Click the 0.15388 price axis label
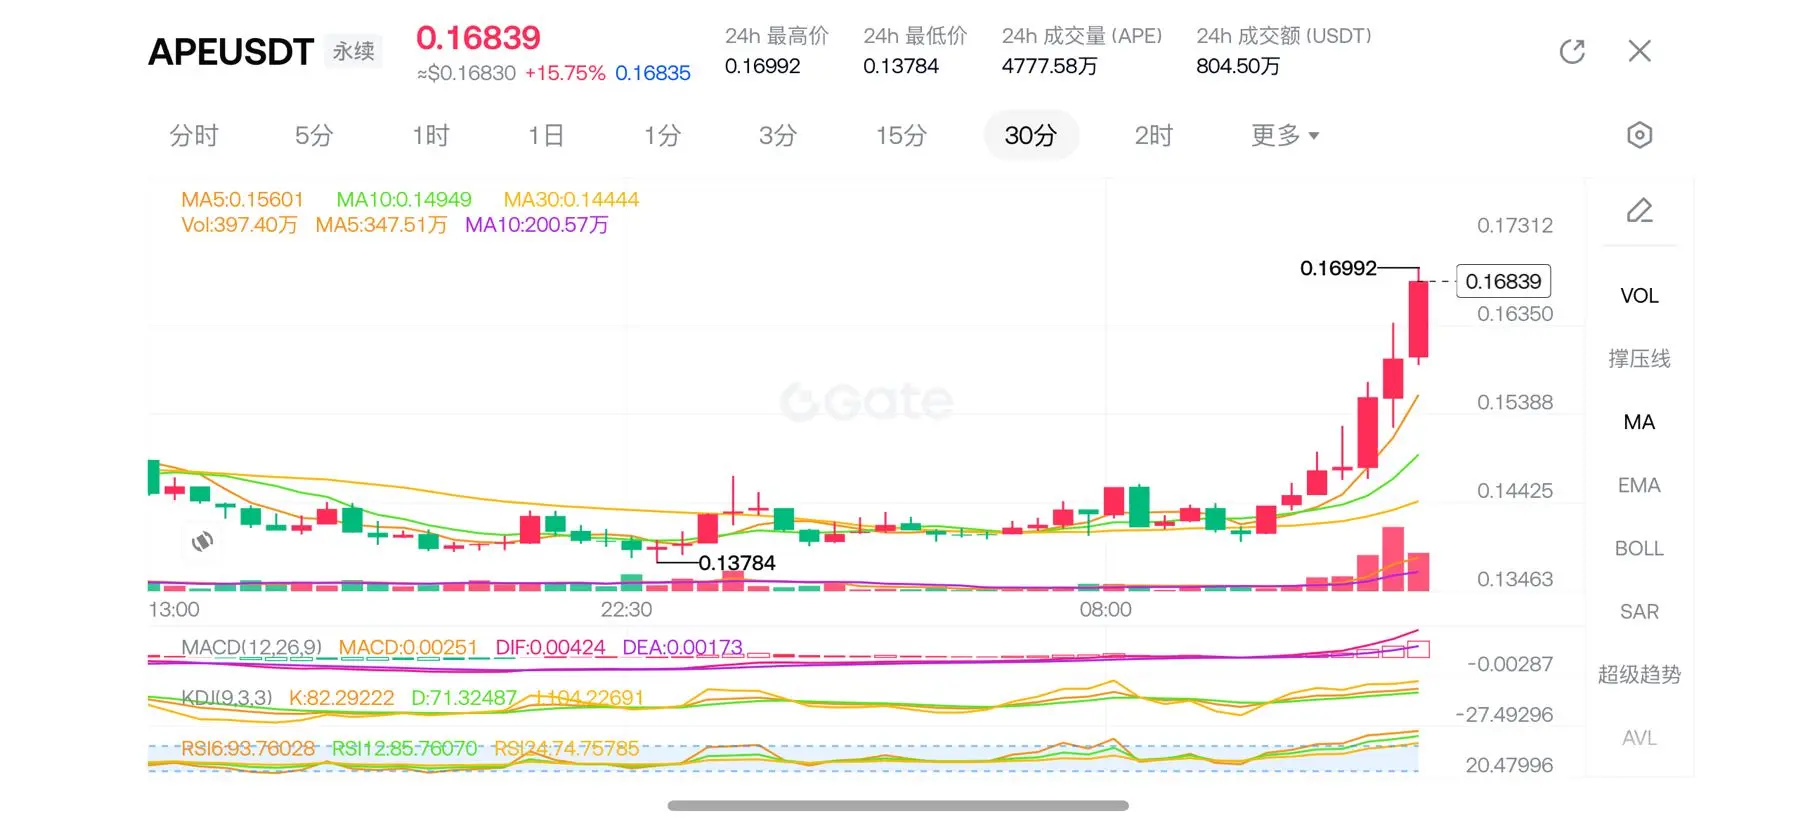This screenshot has width=1796, height=828. 1515,402
